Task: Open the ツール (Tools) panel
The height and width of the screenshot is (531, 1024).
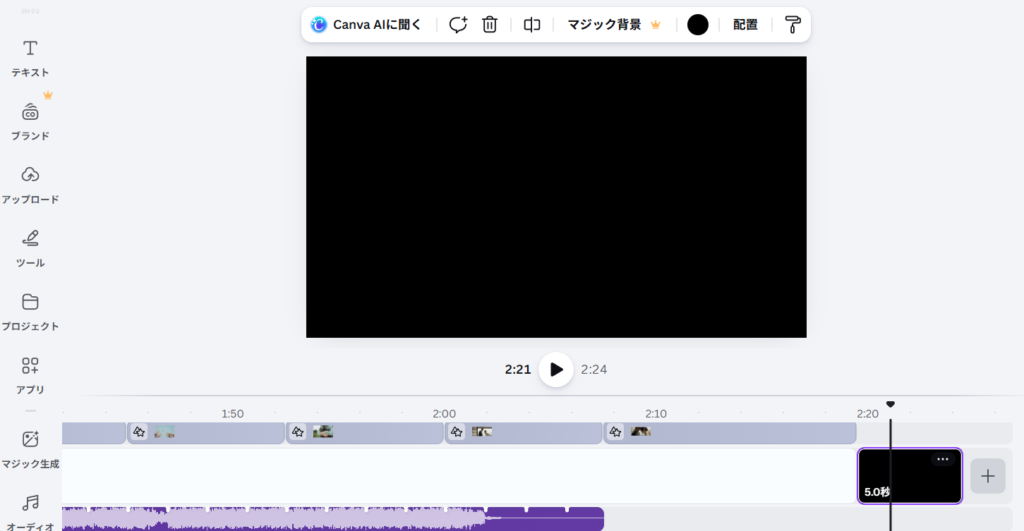Action: click(x=30, y=248)
